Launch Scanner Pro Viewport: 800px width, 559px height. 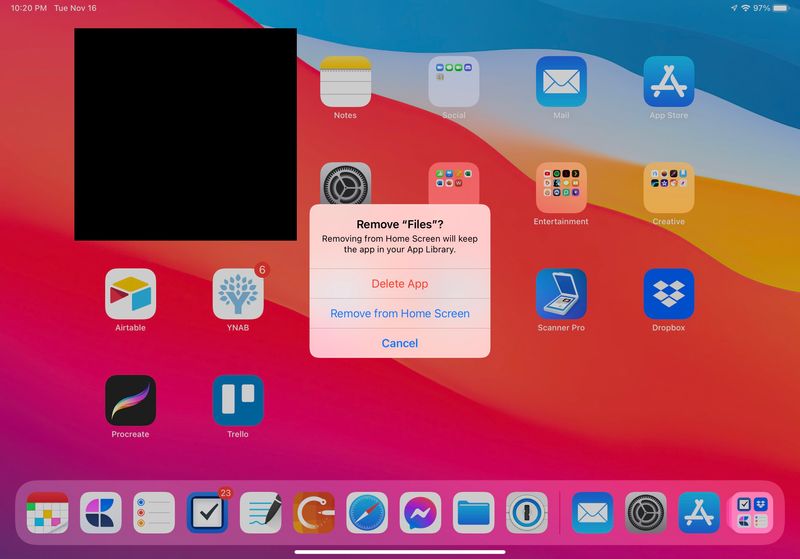[561, 294]
